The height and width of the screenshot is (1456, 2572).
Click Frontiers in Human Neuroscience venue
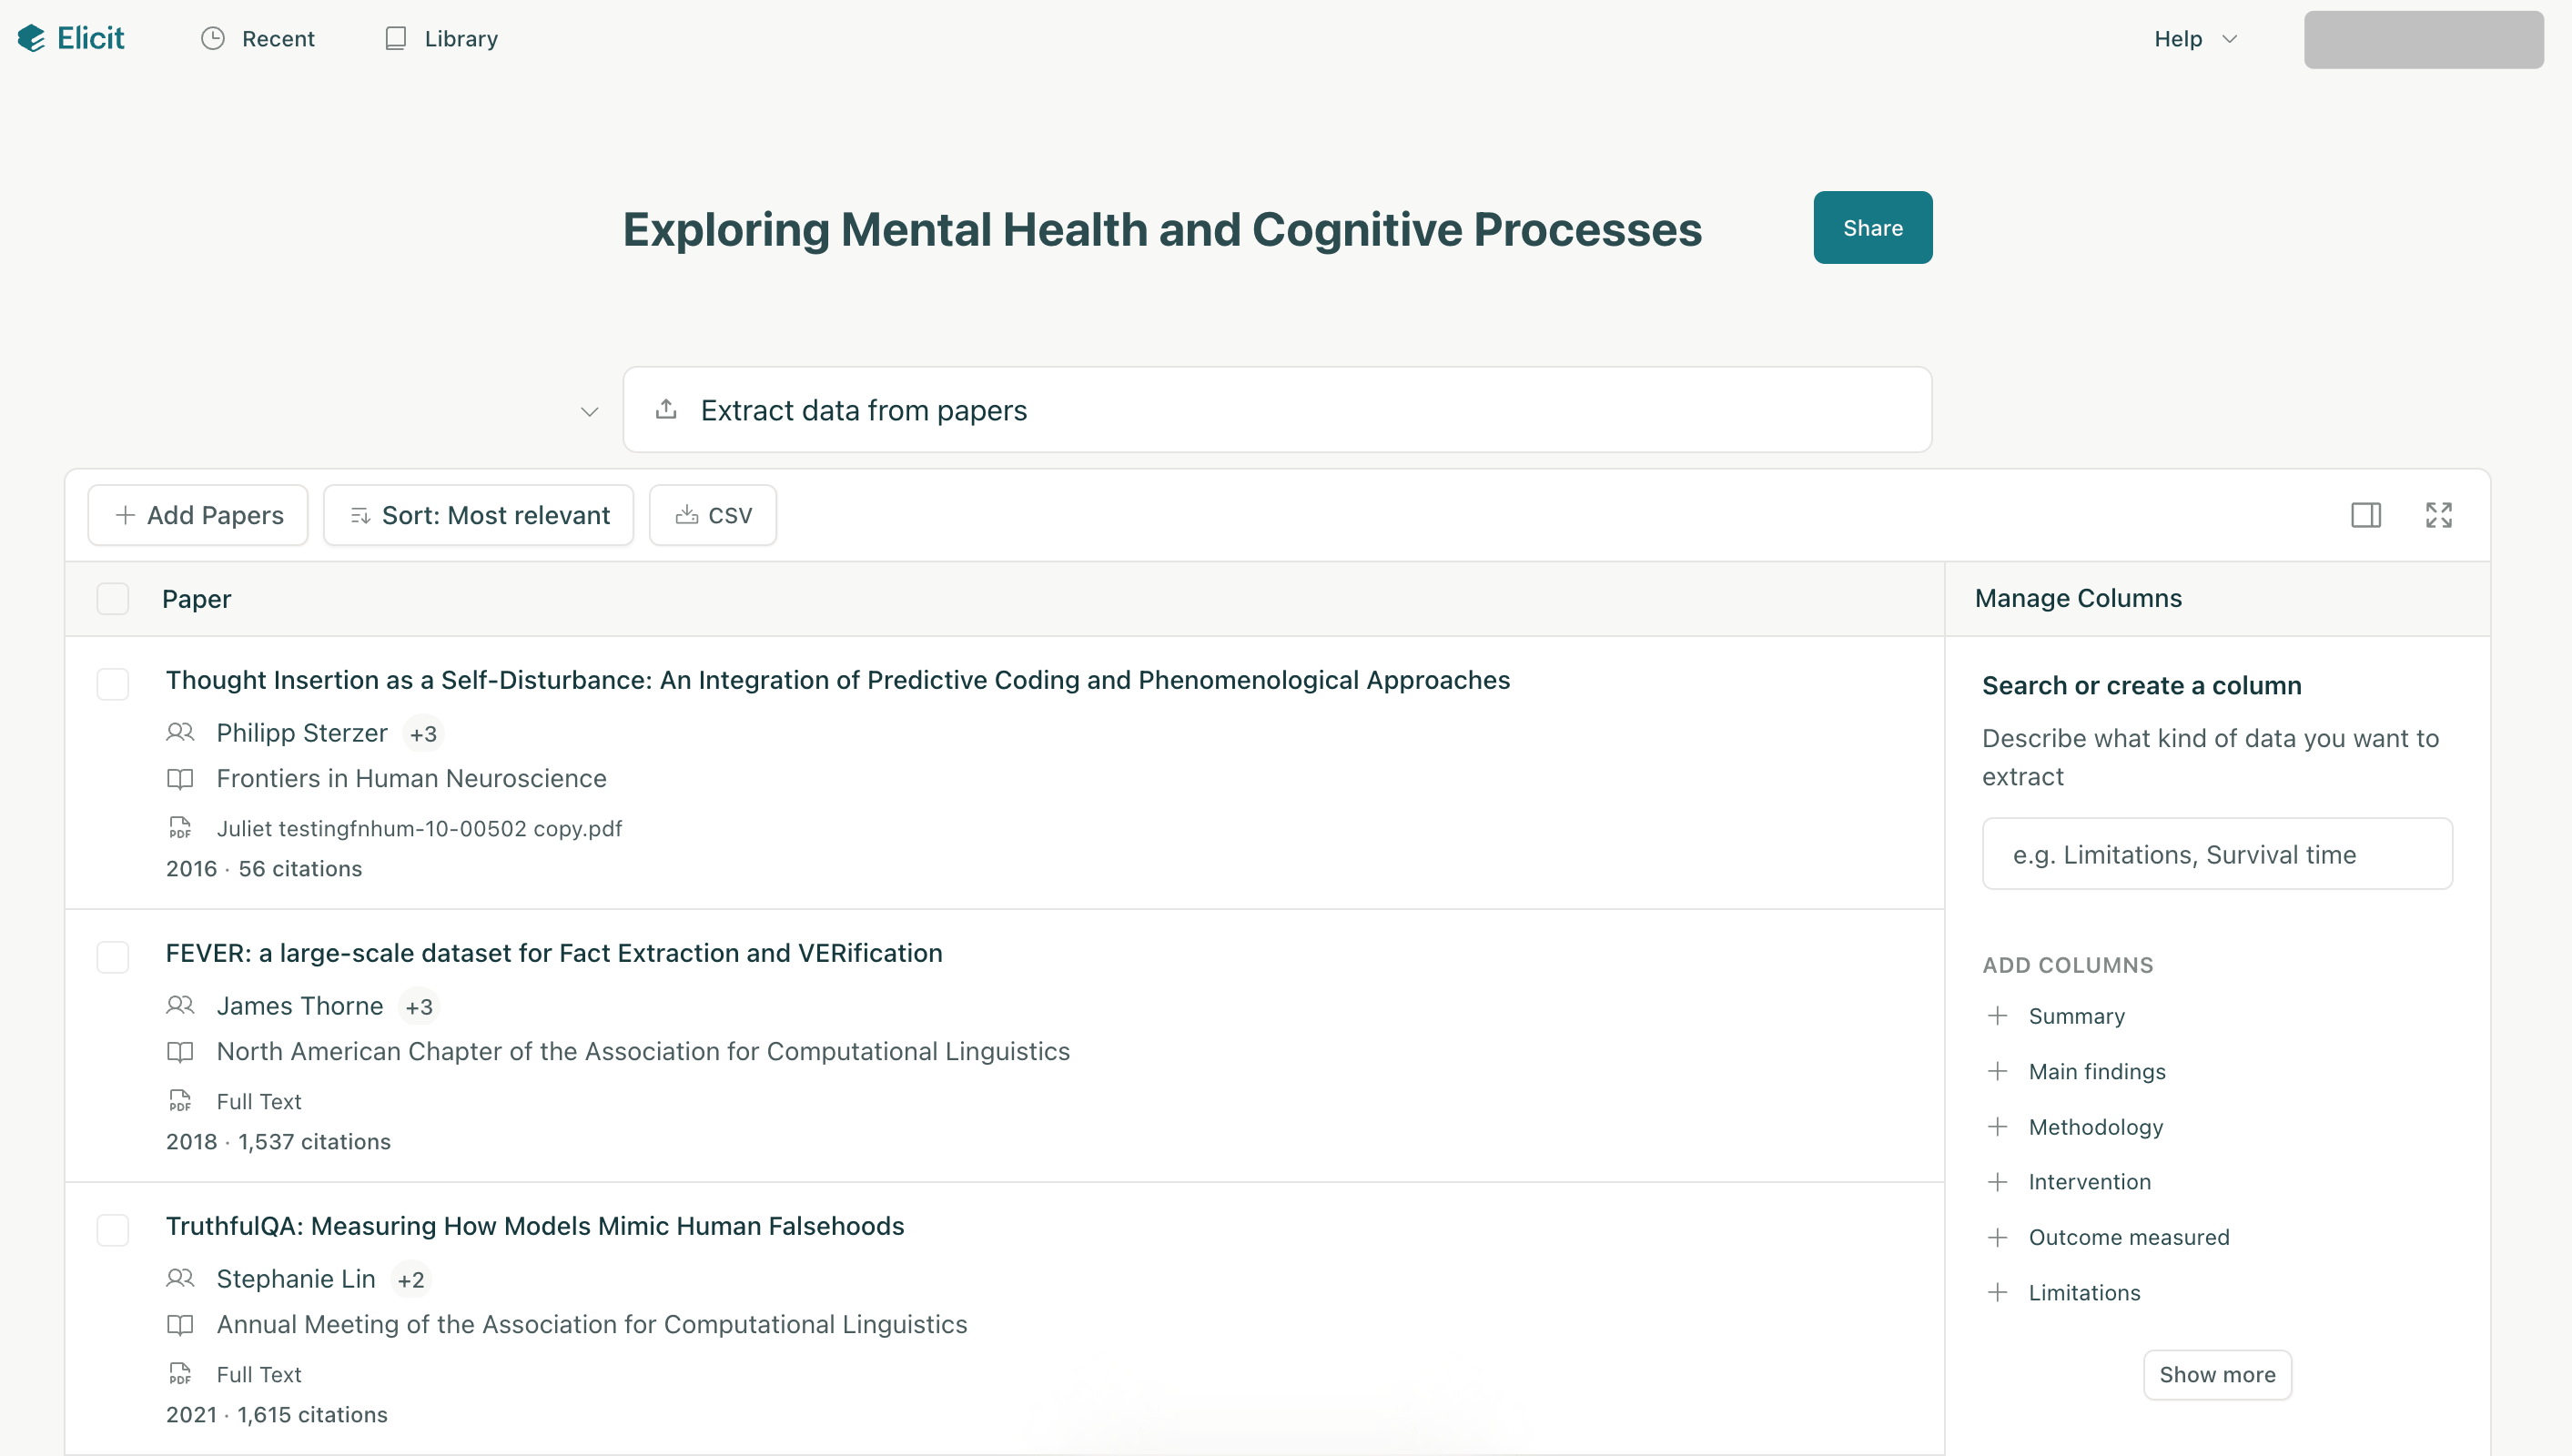[411, 779]
